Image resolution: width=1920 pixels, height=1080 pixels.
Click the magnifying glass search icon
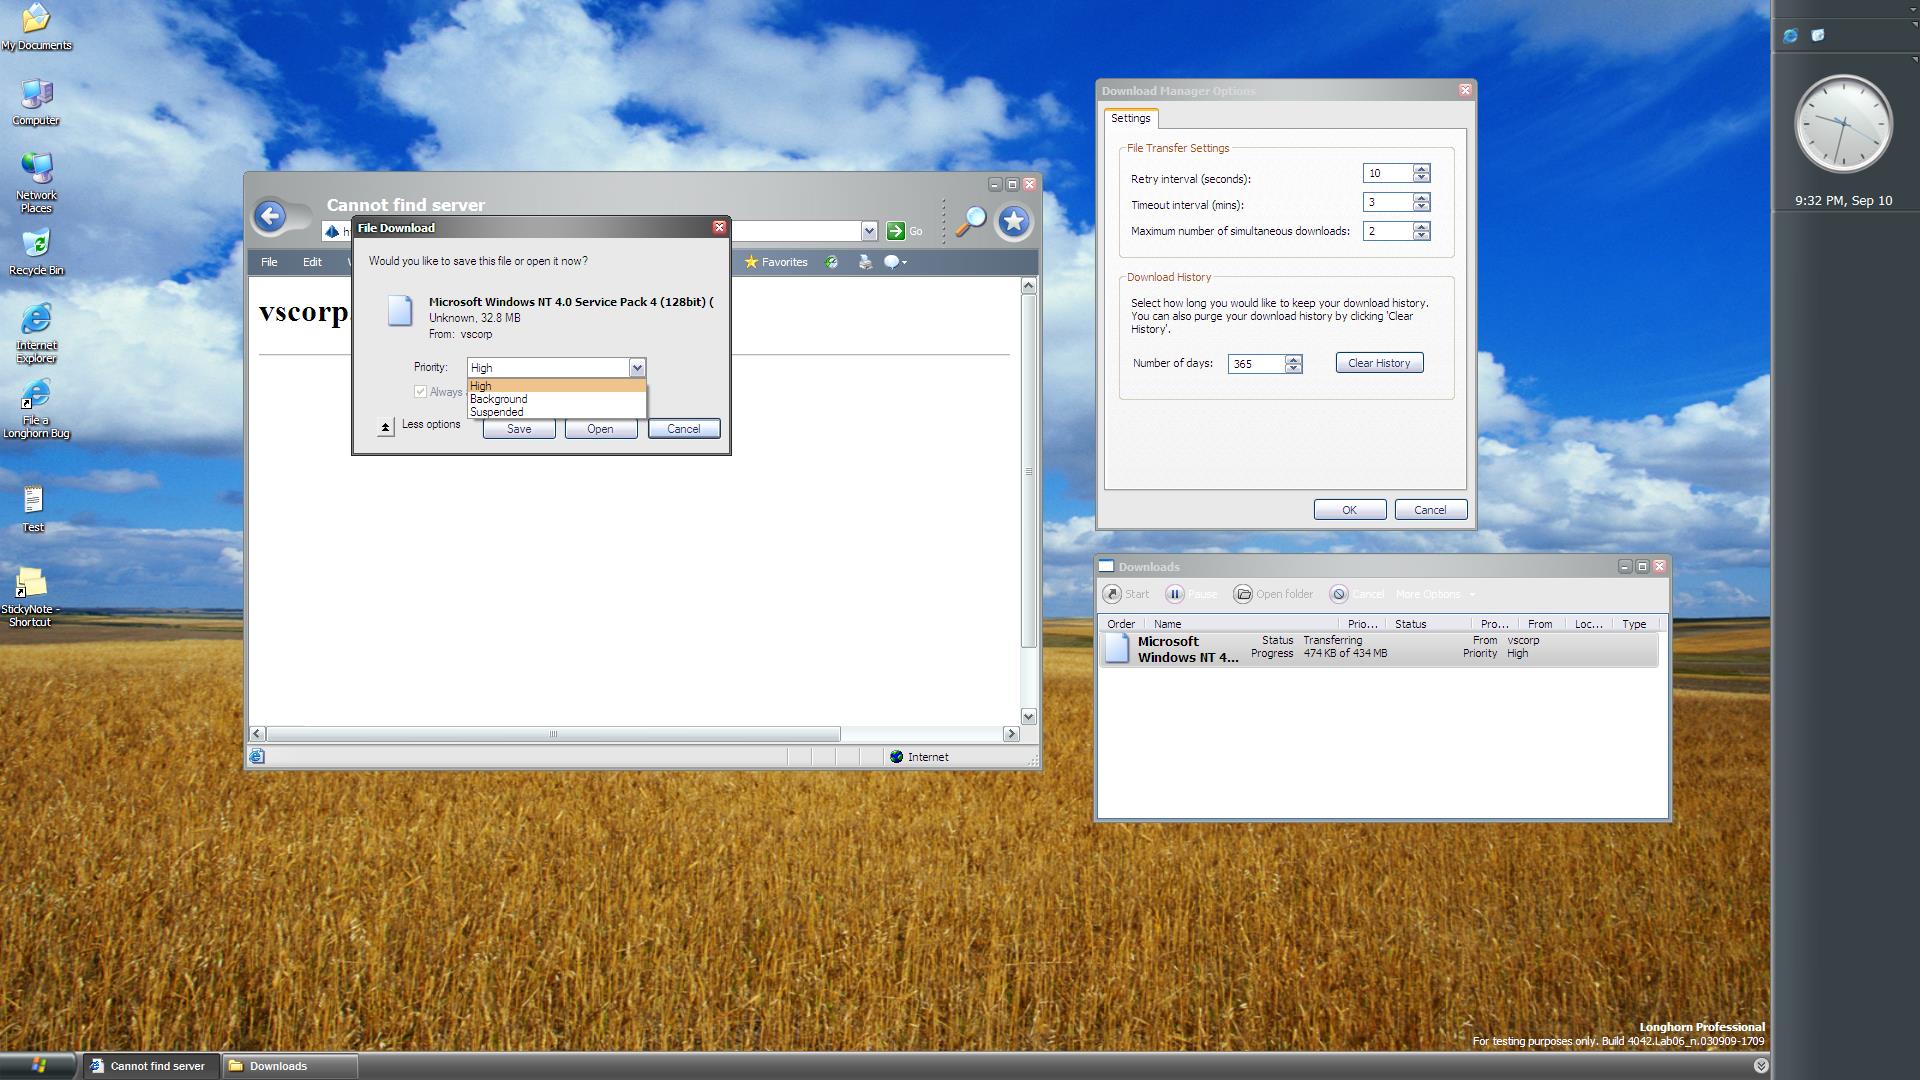(x=970, y=221)
